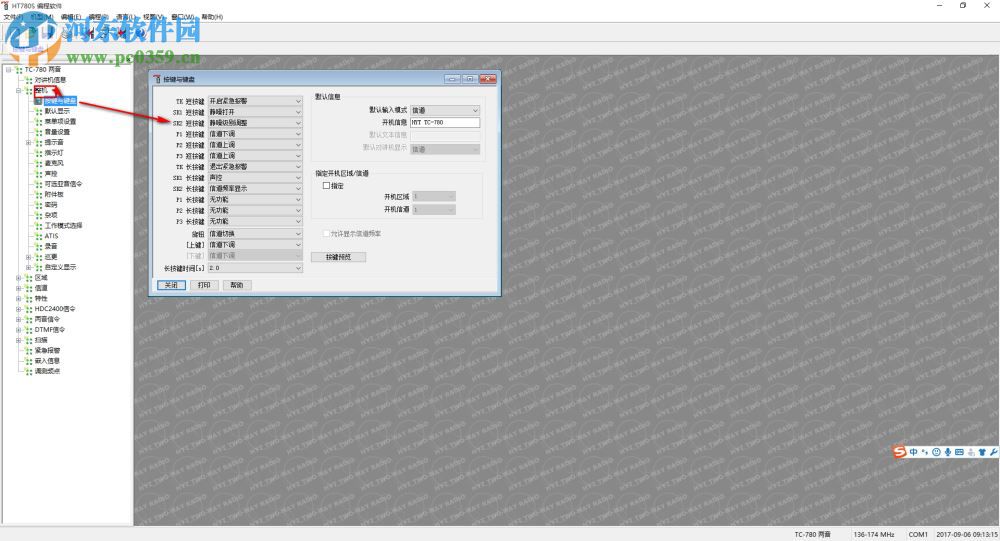The height and width of the screenshot is (541, 1000).
Task: Open 旋钮 dropdown showing 信道切换
Action: pos(255,233)
